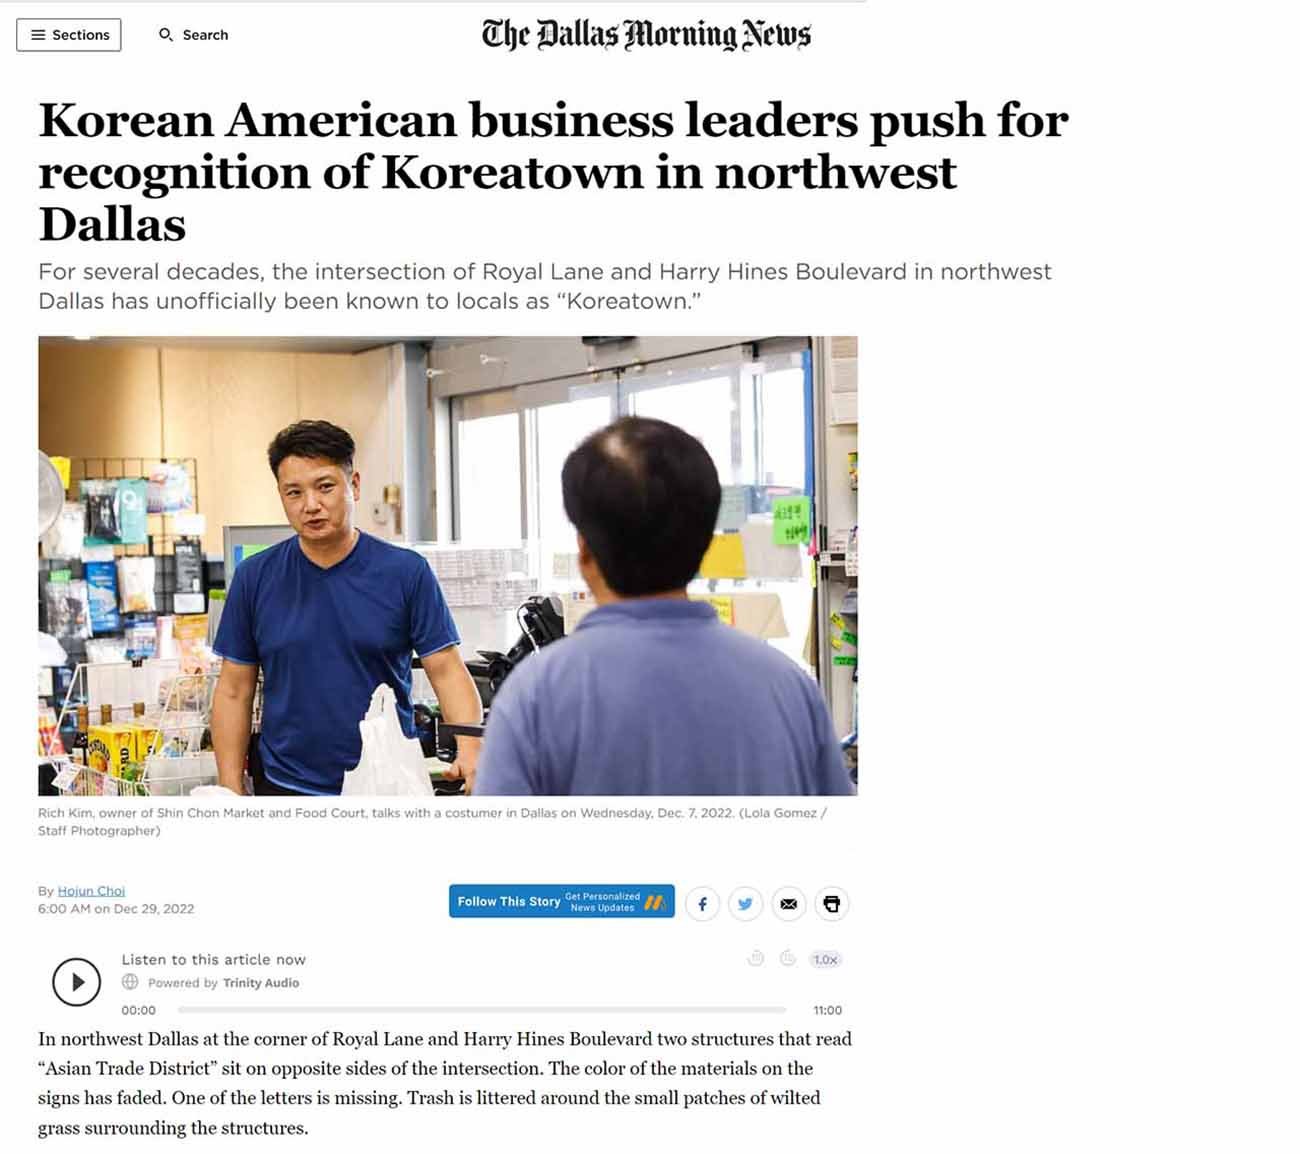1300x1154 pixels.
Task: Click the Koreatown article headline
Action: tap(553, 172)
